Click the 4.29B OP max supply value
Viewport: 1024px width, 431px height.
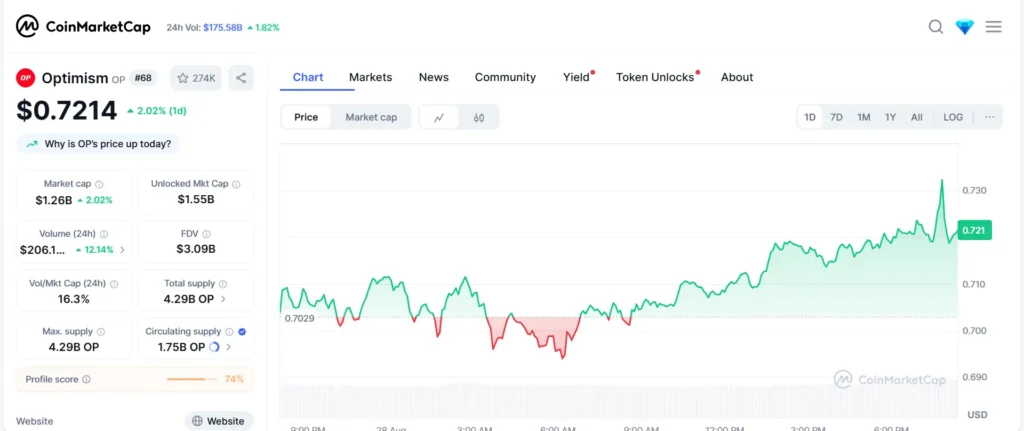[74, 347]
